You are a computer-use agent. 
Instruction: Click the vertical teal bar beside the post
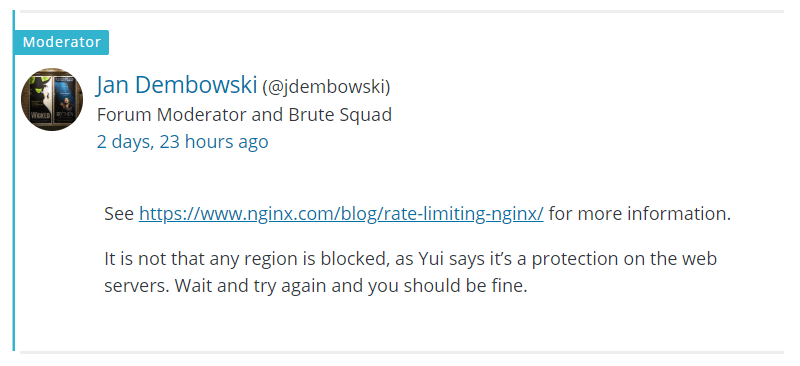coord(14,181)
